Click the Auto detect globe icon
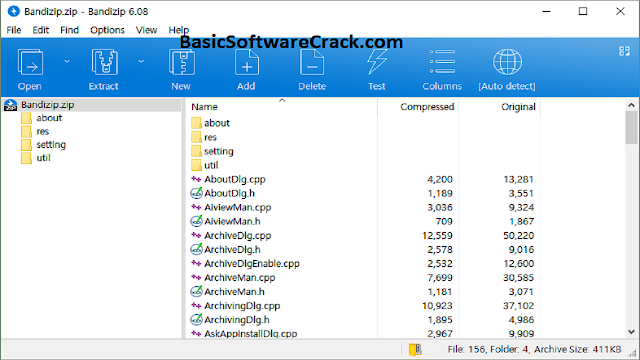Image resolution: width=640 pixels, height=360 pixels. (507, 62)
